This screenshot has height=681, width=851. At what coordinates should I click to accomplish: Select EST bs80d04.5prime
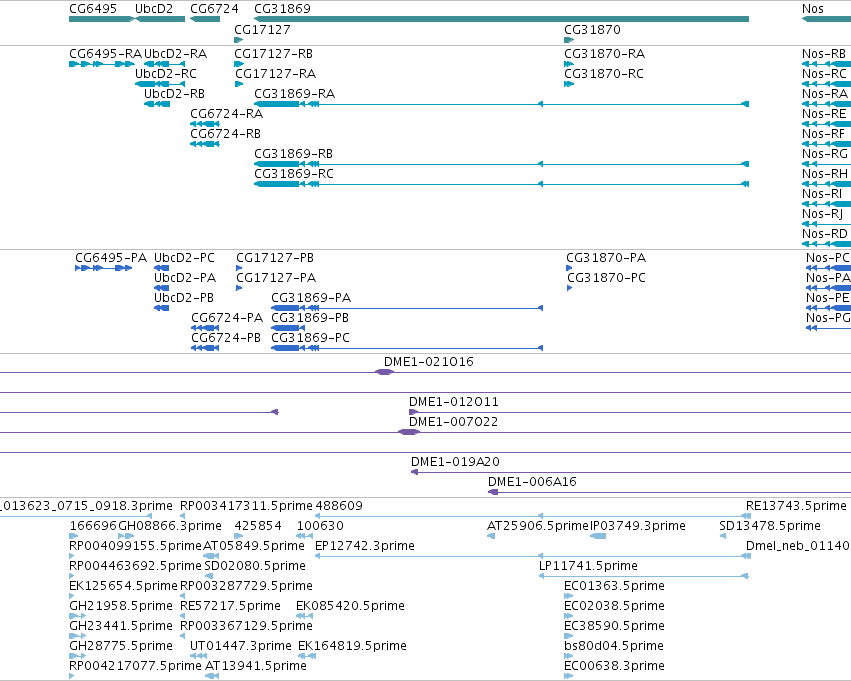613,646
